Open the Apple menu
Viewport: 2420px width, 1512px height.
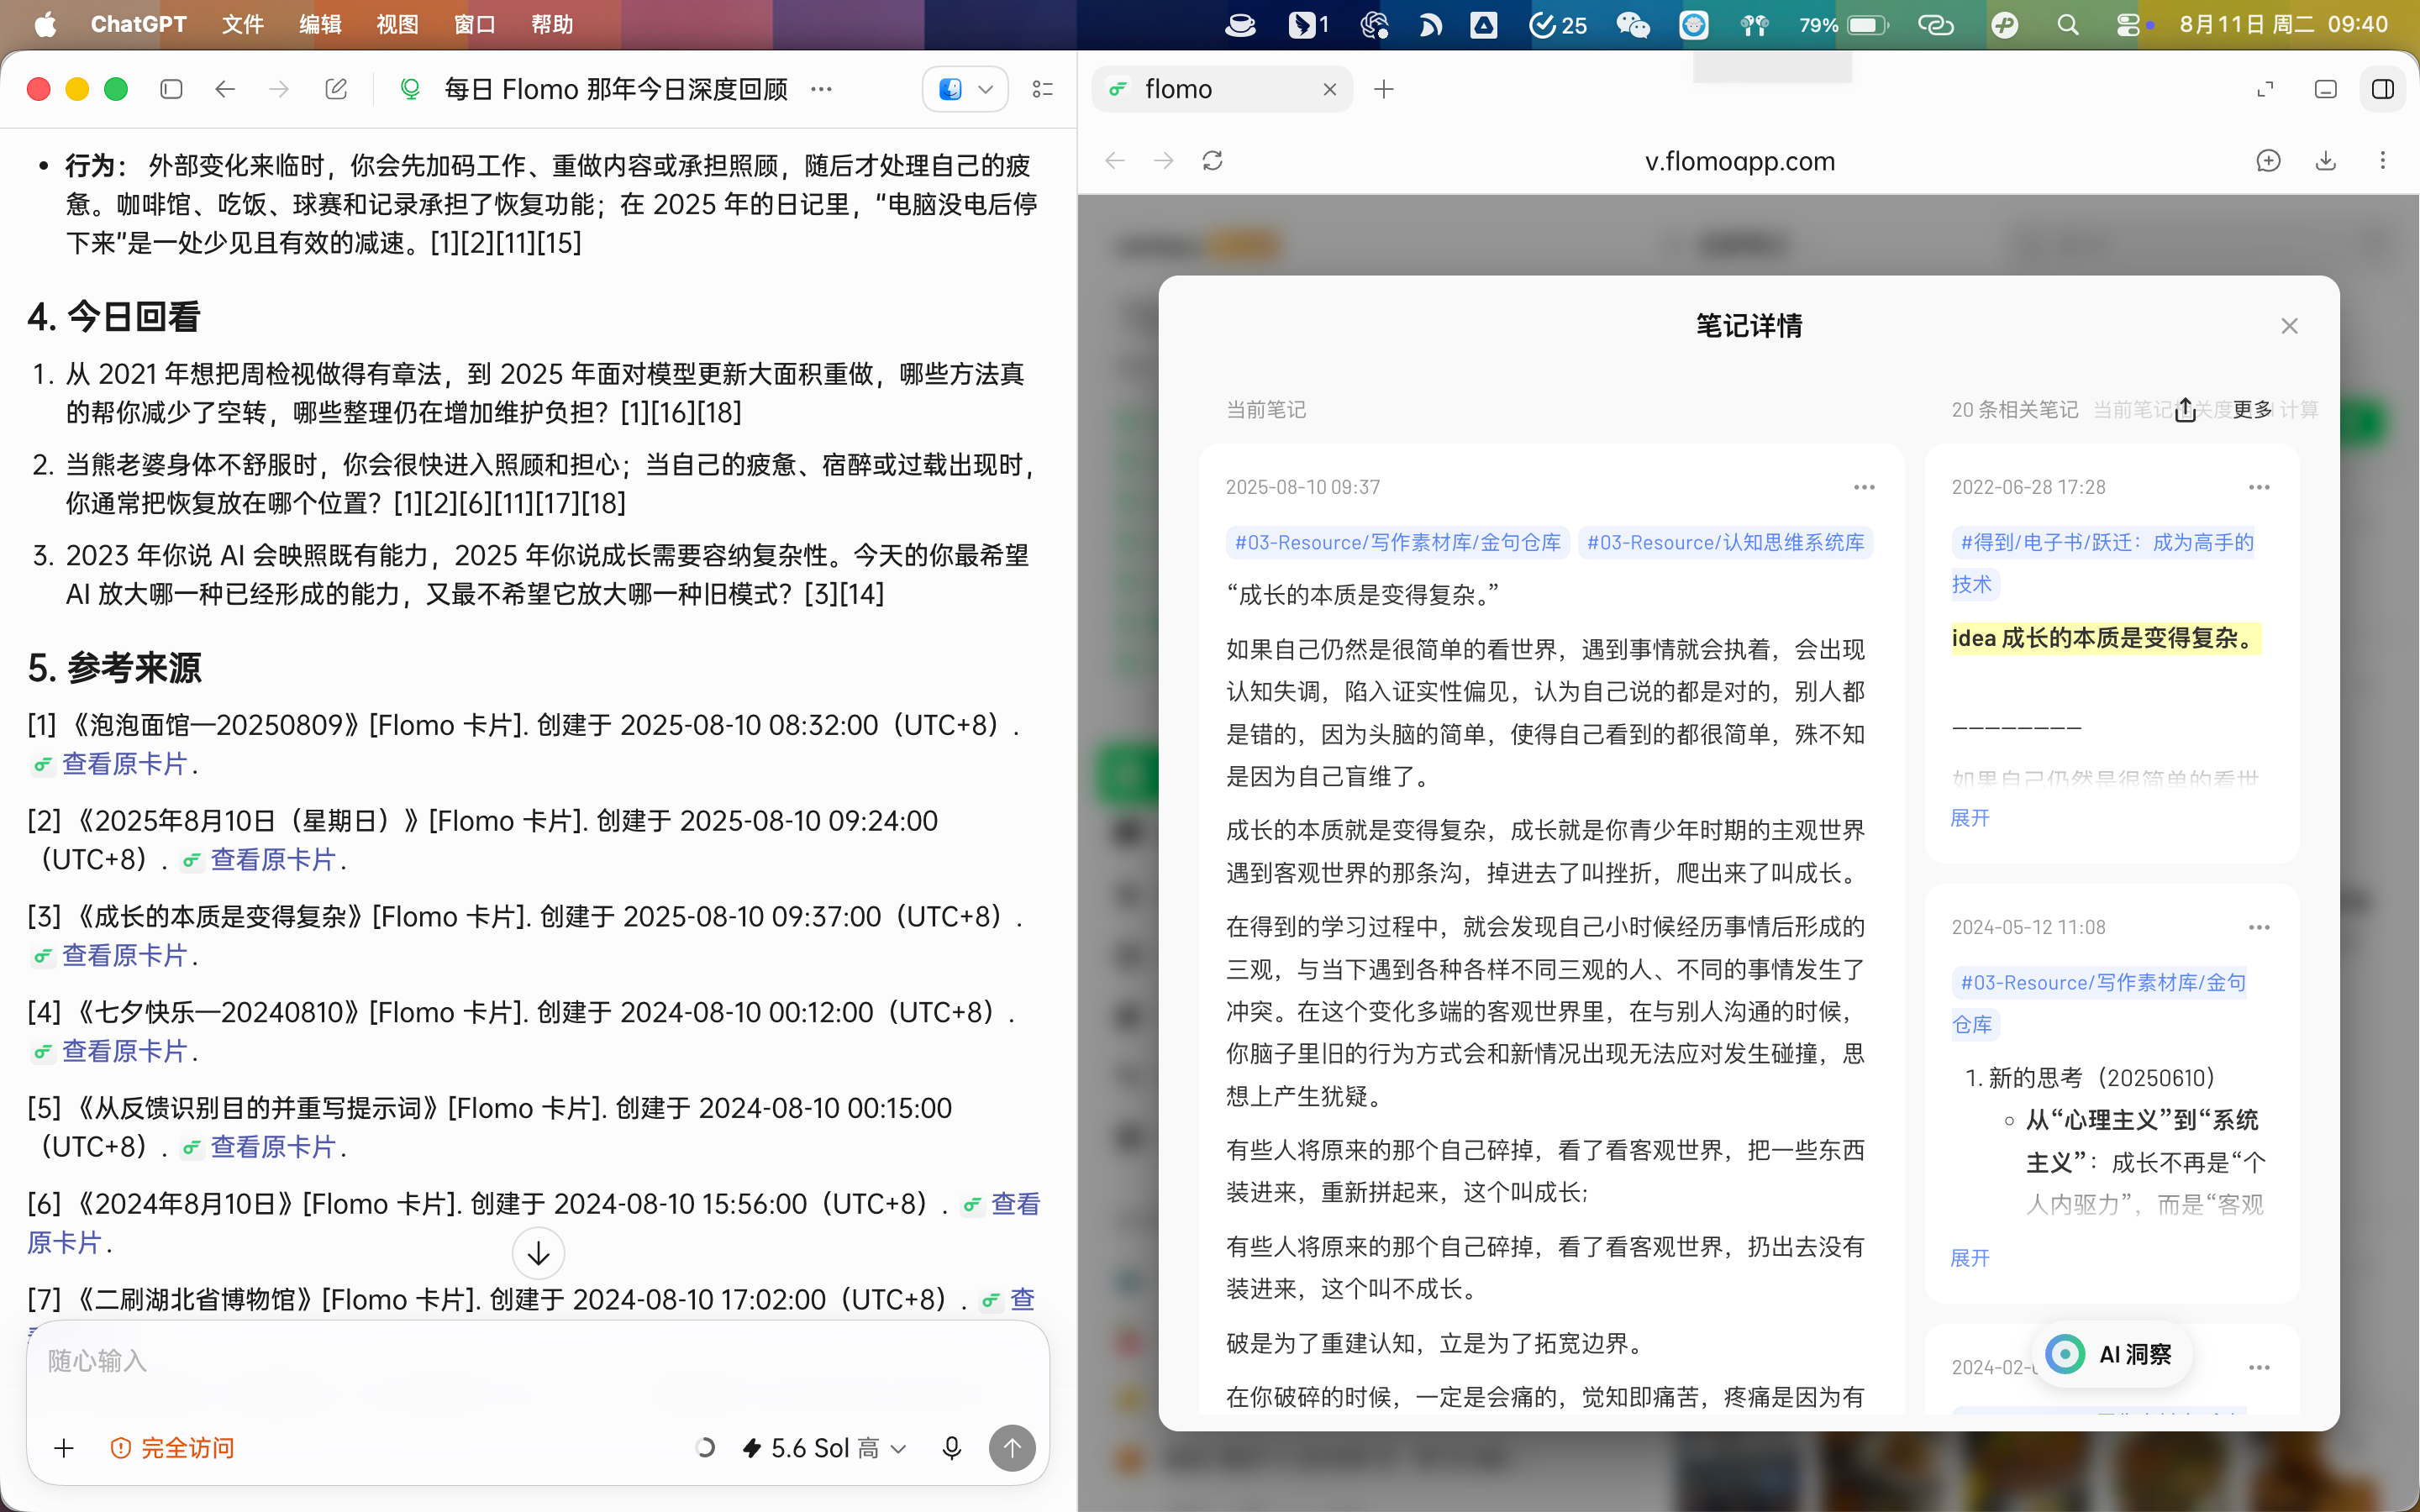45,24
